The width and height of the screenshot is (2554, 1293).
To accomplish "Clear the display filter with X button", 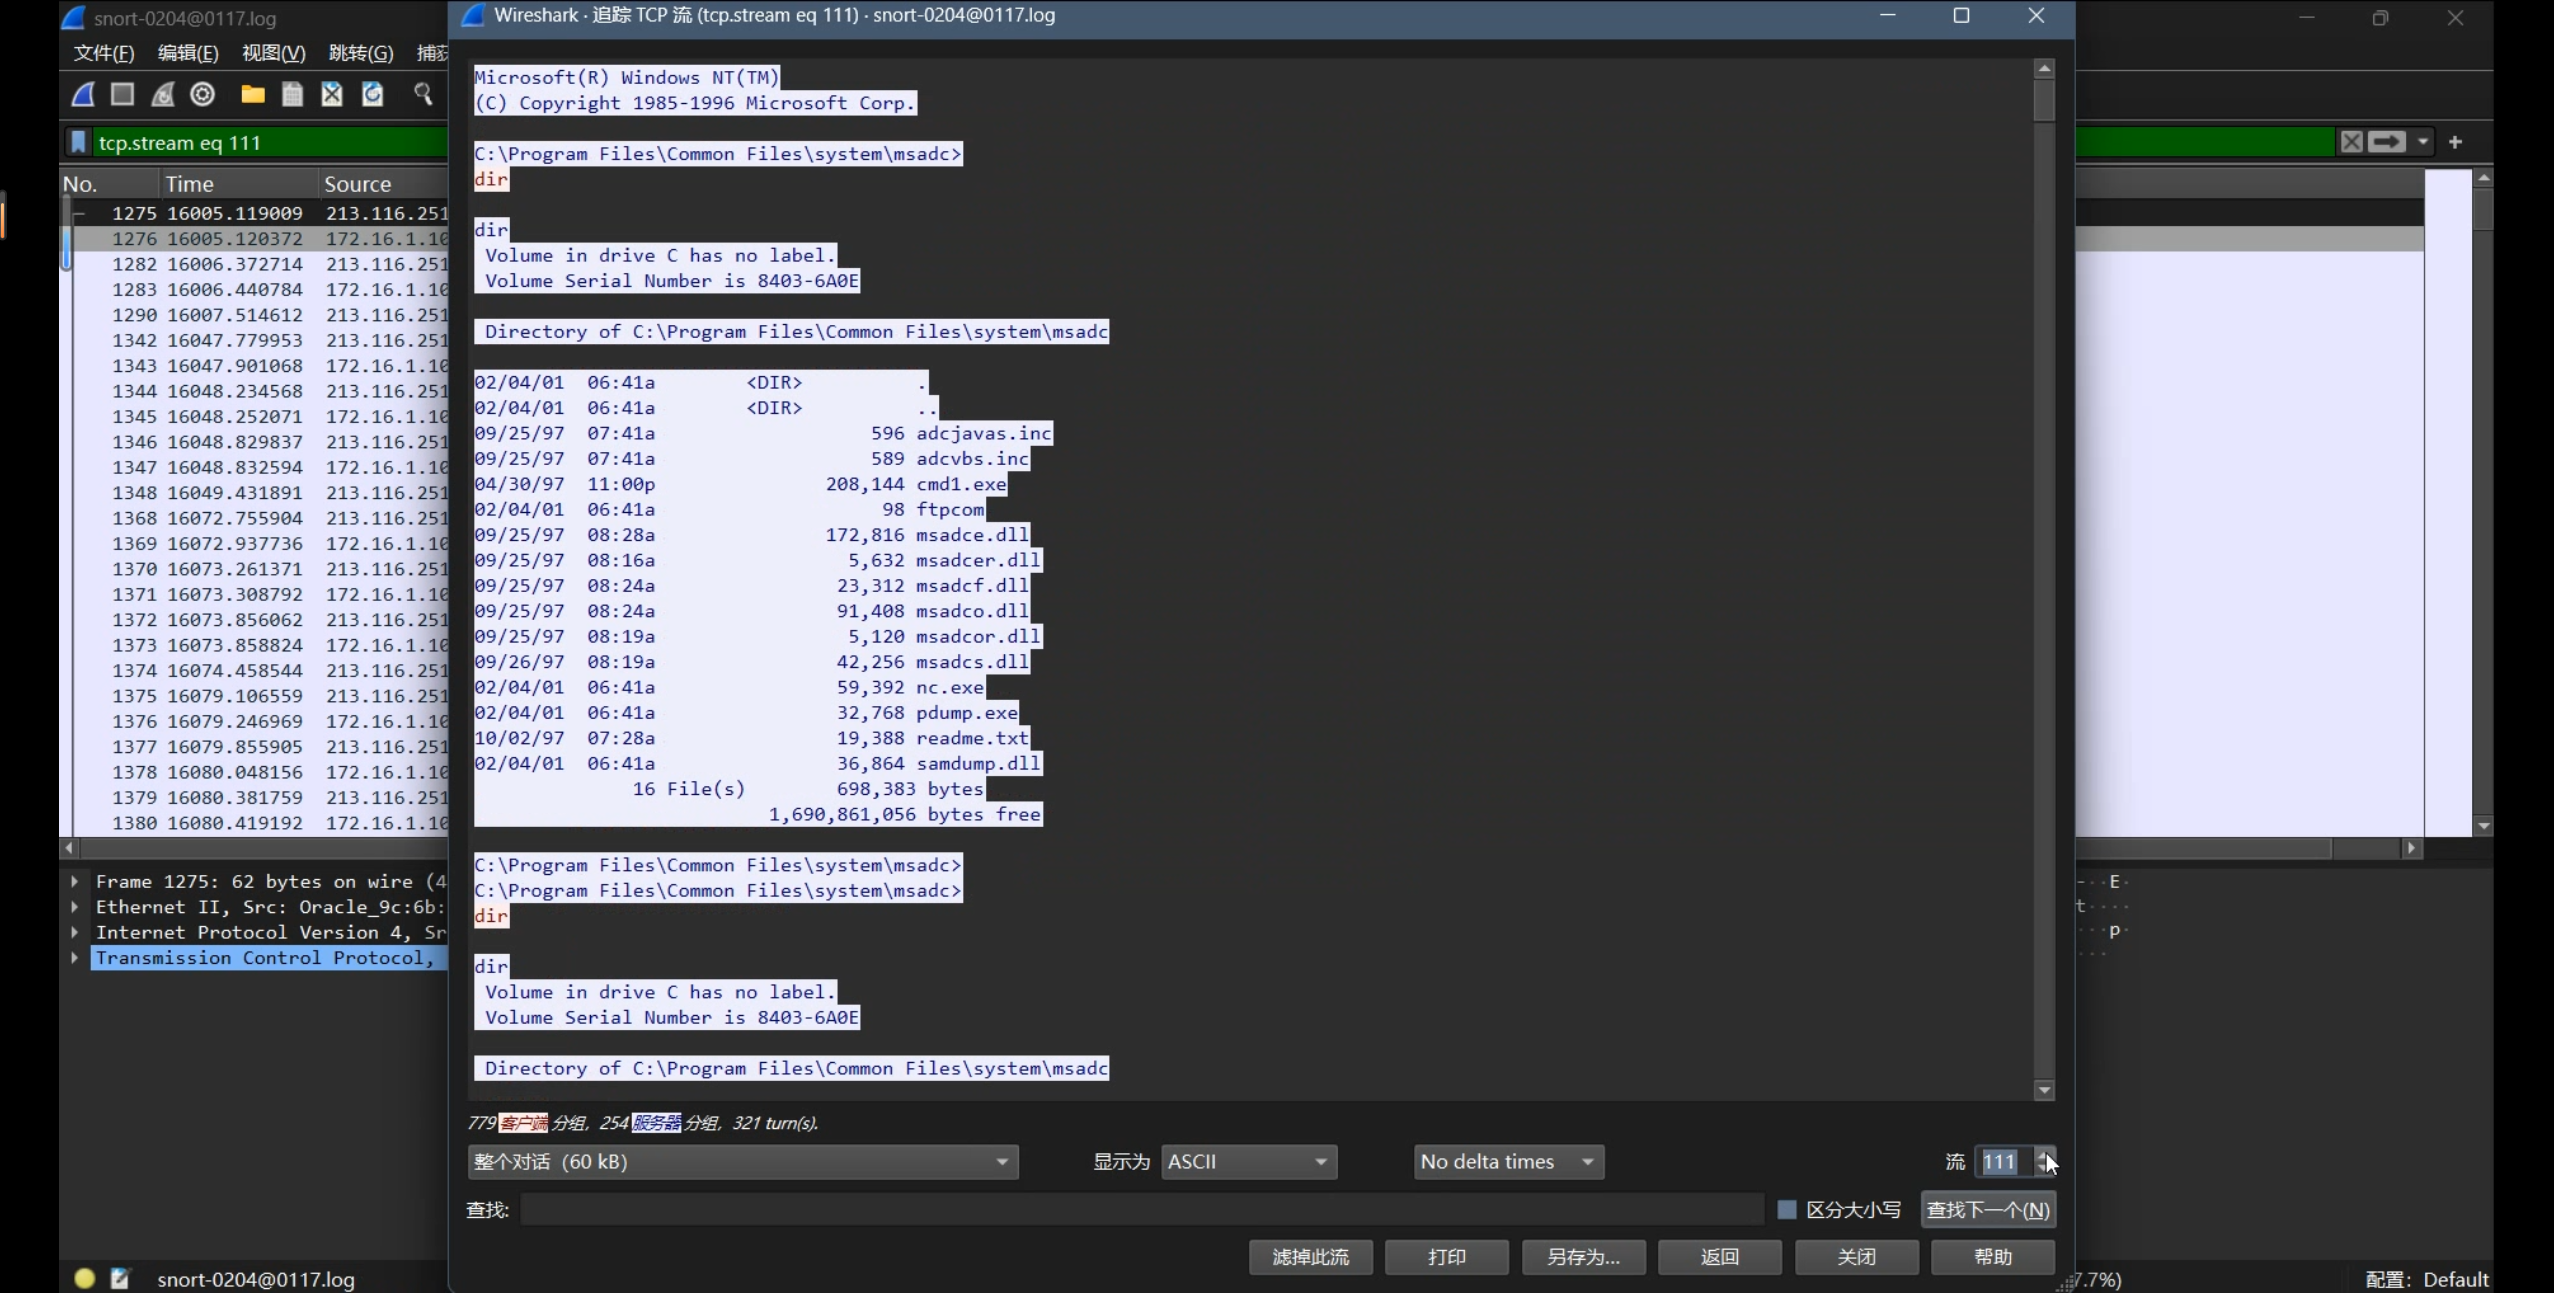I will pyautogui.click(x=2351, y=142).
